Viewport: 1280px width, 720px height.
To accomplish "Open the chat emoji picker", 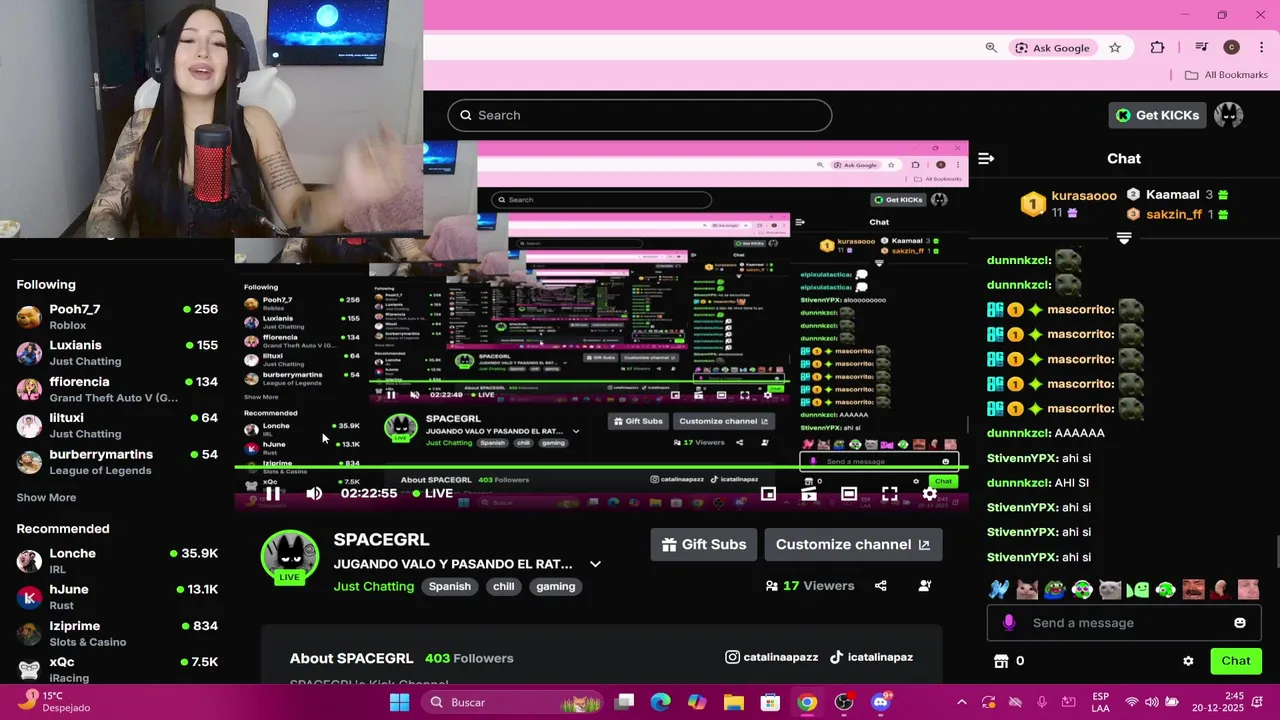I will pos(1240,623).
